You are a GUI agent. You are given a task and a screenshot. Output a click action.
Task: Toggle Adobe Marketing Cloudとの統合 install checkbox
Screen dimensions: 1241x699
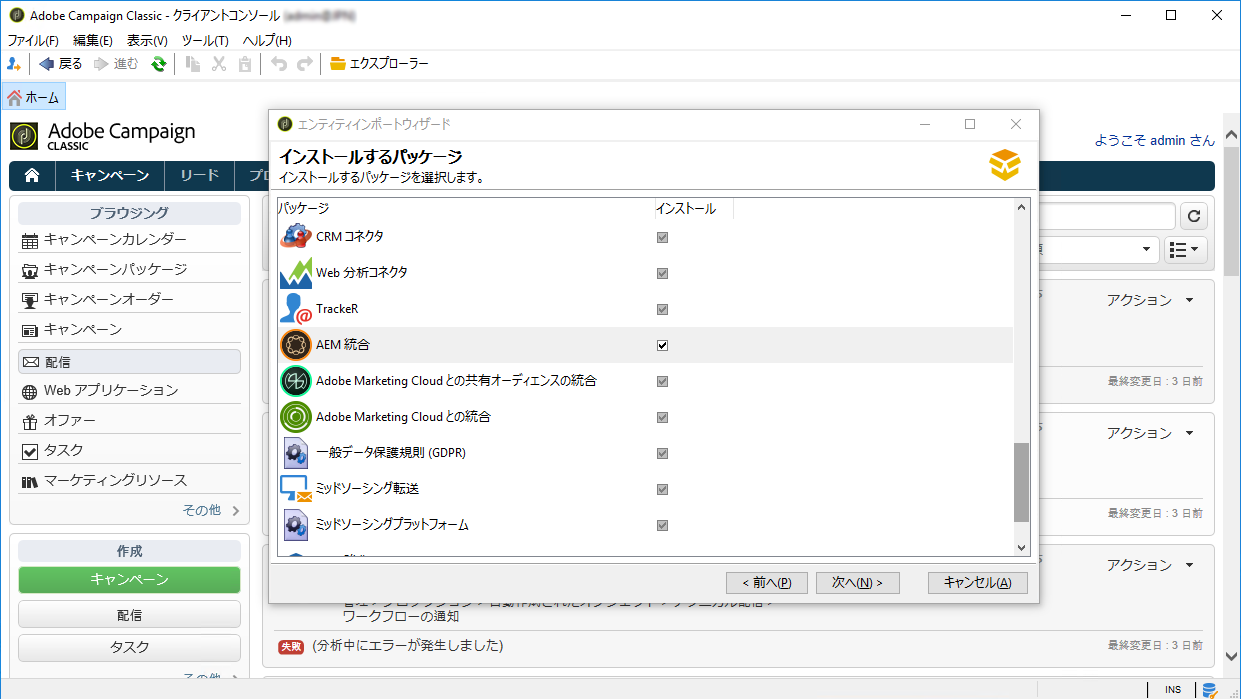tap(662, 418)
